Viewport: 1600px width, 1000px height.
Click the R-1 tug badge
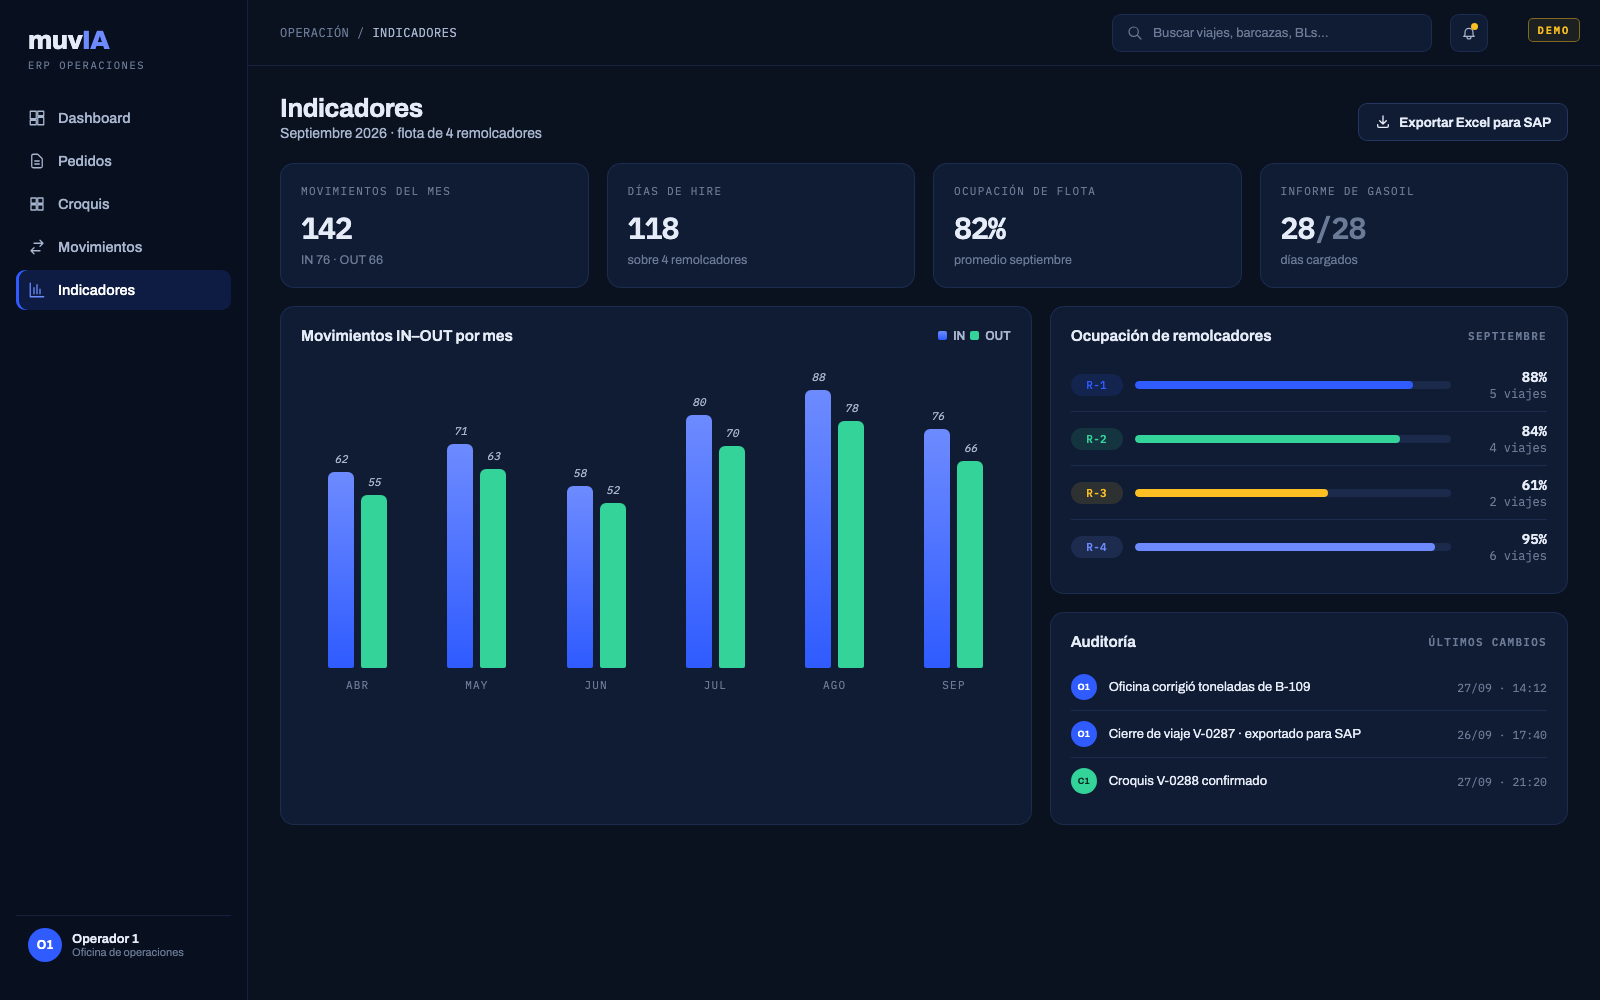point(1096,385)
